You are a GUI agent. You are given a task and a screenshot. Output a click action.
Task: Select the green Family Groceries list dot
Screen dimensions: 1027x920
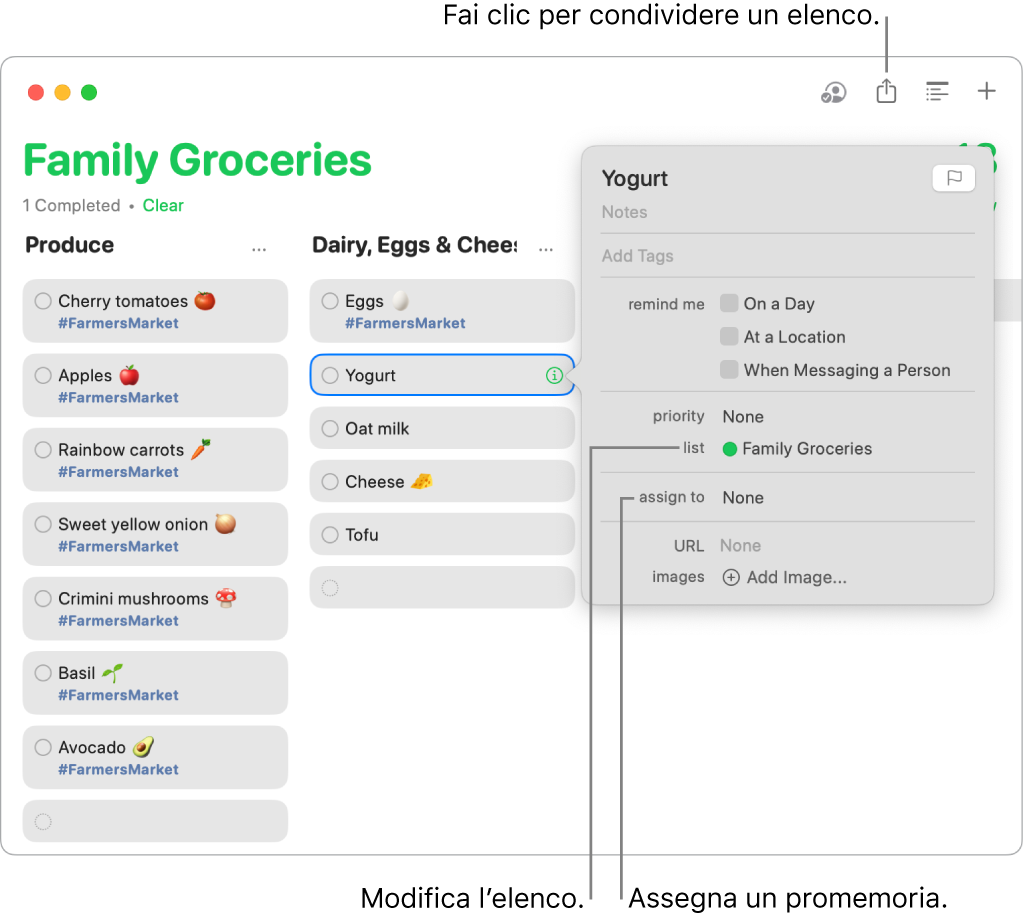(x=729, y=448)
